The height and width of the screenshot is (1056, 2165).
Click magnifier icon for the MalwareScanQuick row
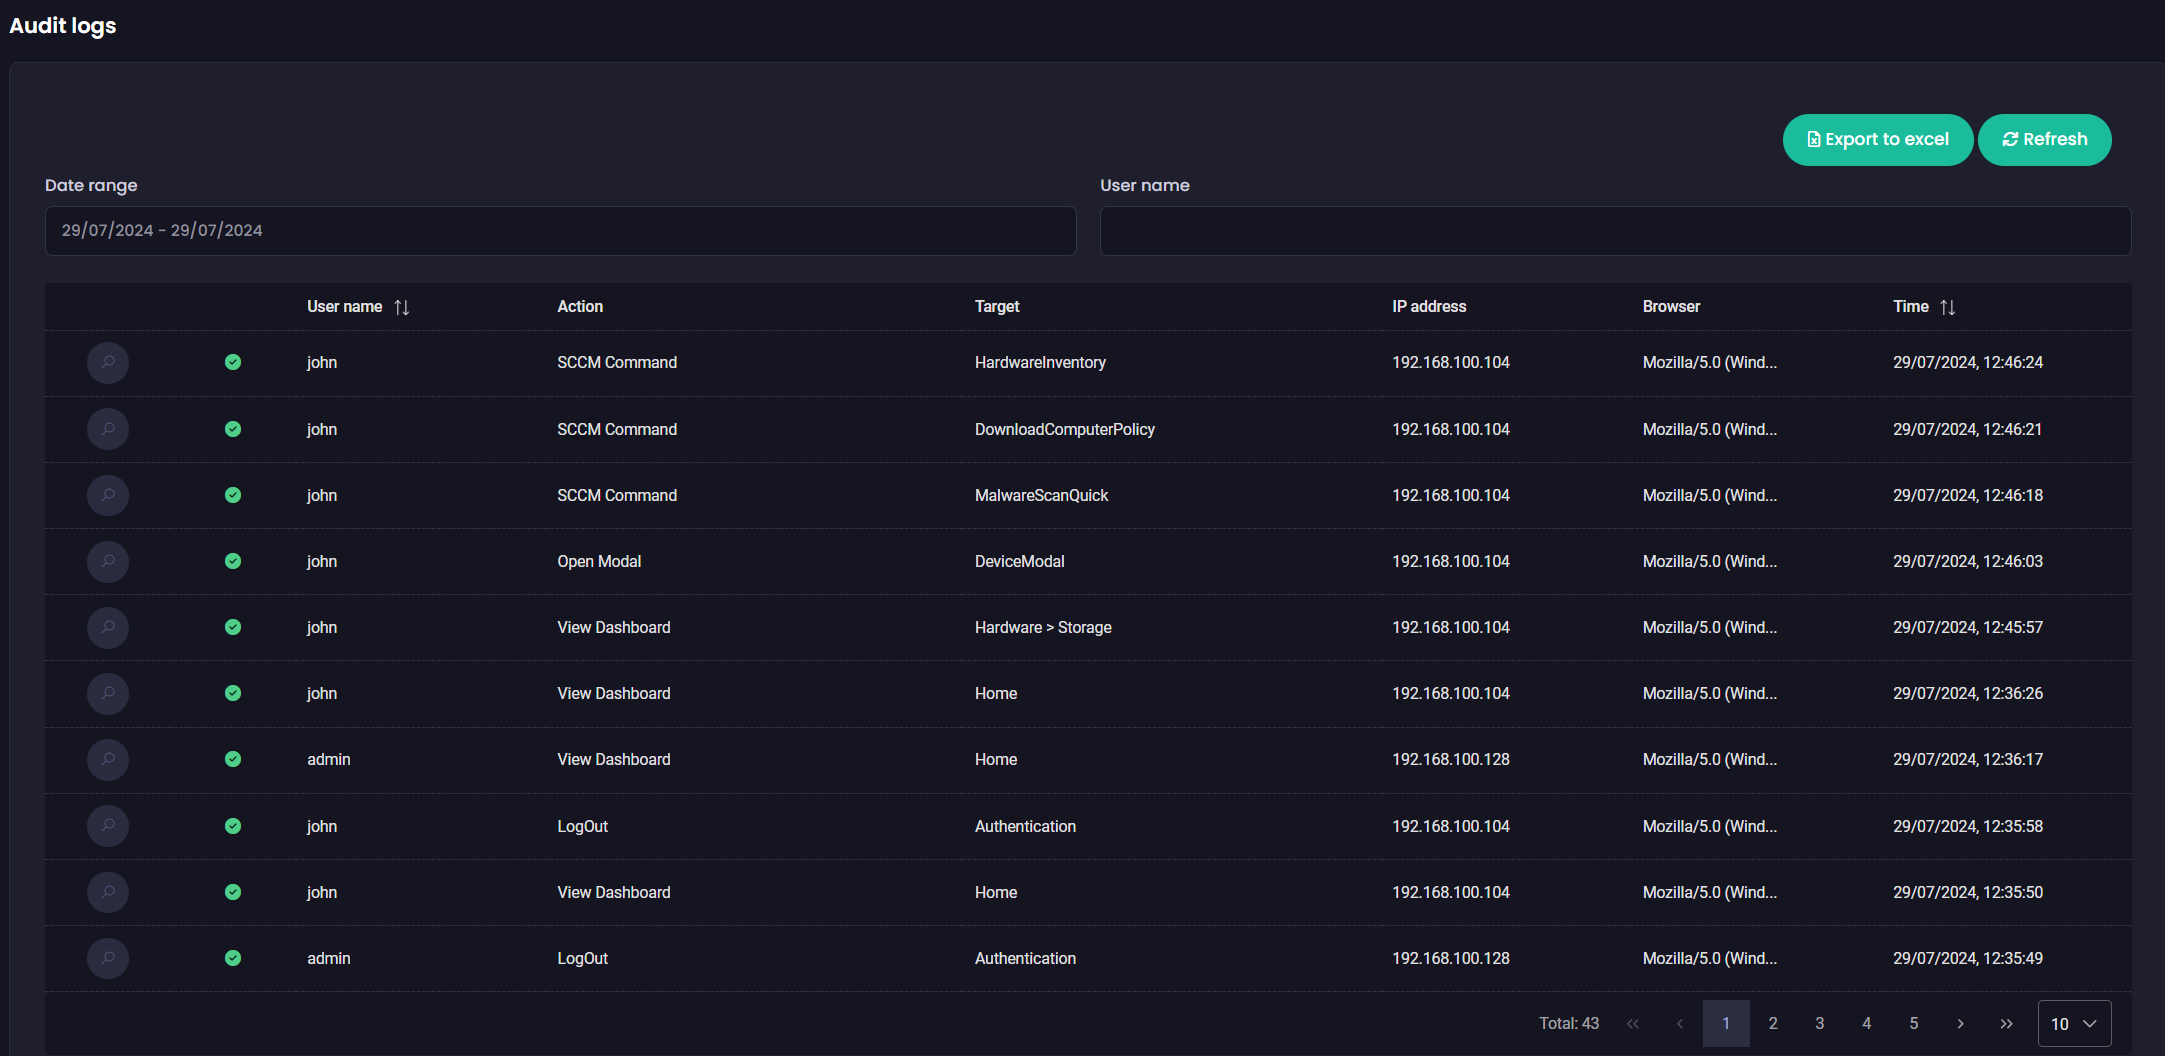point(108,495)
